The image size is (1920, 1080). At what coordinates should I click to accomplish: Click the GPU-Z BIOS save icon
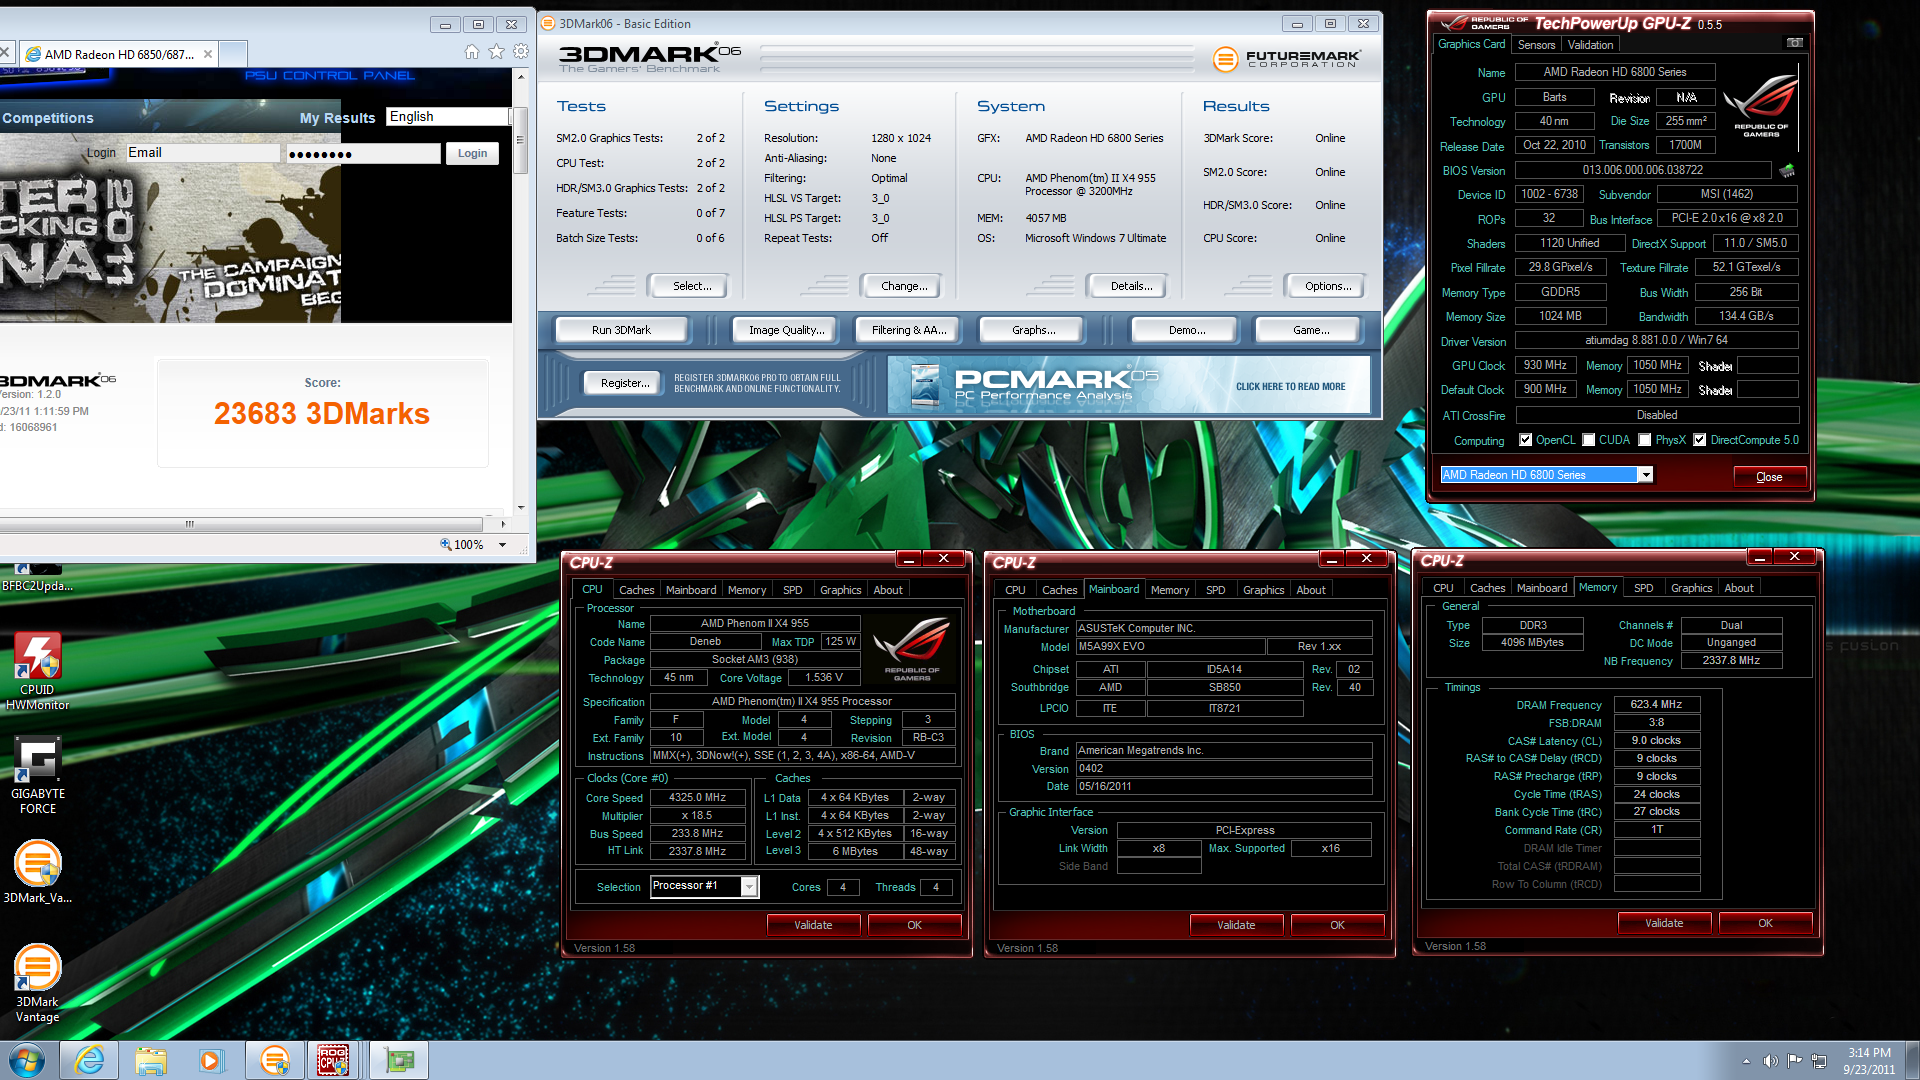click(x=1788, y=170)
